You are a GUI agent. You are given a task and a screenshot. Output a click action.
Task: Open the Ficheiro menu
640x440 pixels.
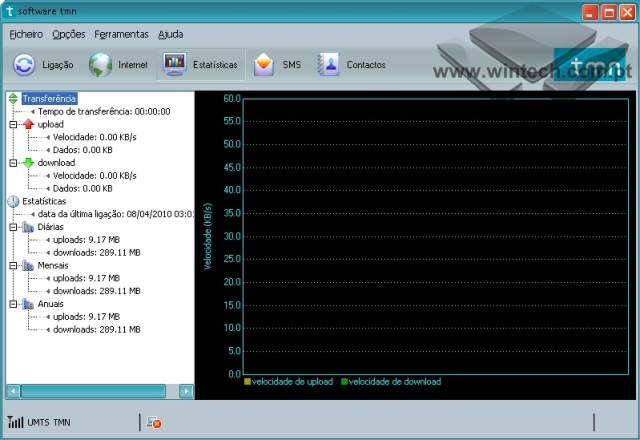26,33
